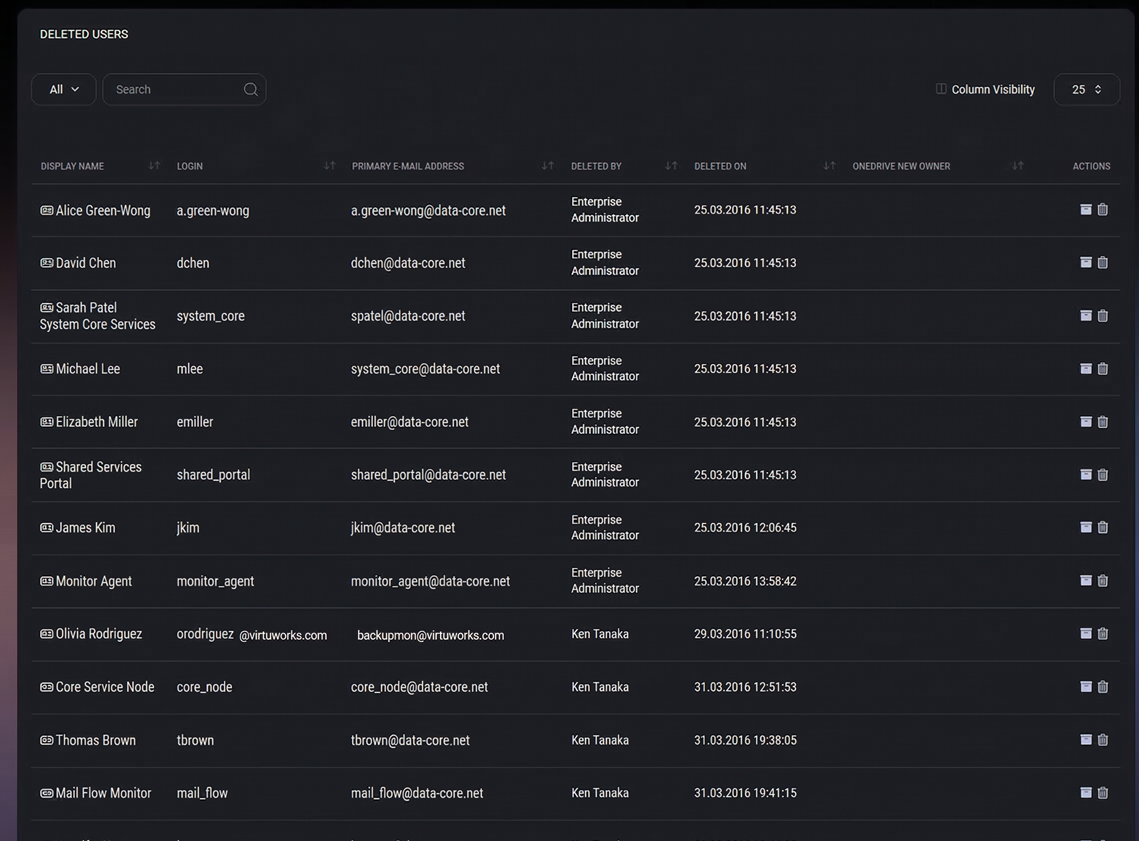Screen dimensions: 1139x841
Task: Click trash icon for Olivia Rodriguez
Action: (1103, 634)
